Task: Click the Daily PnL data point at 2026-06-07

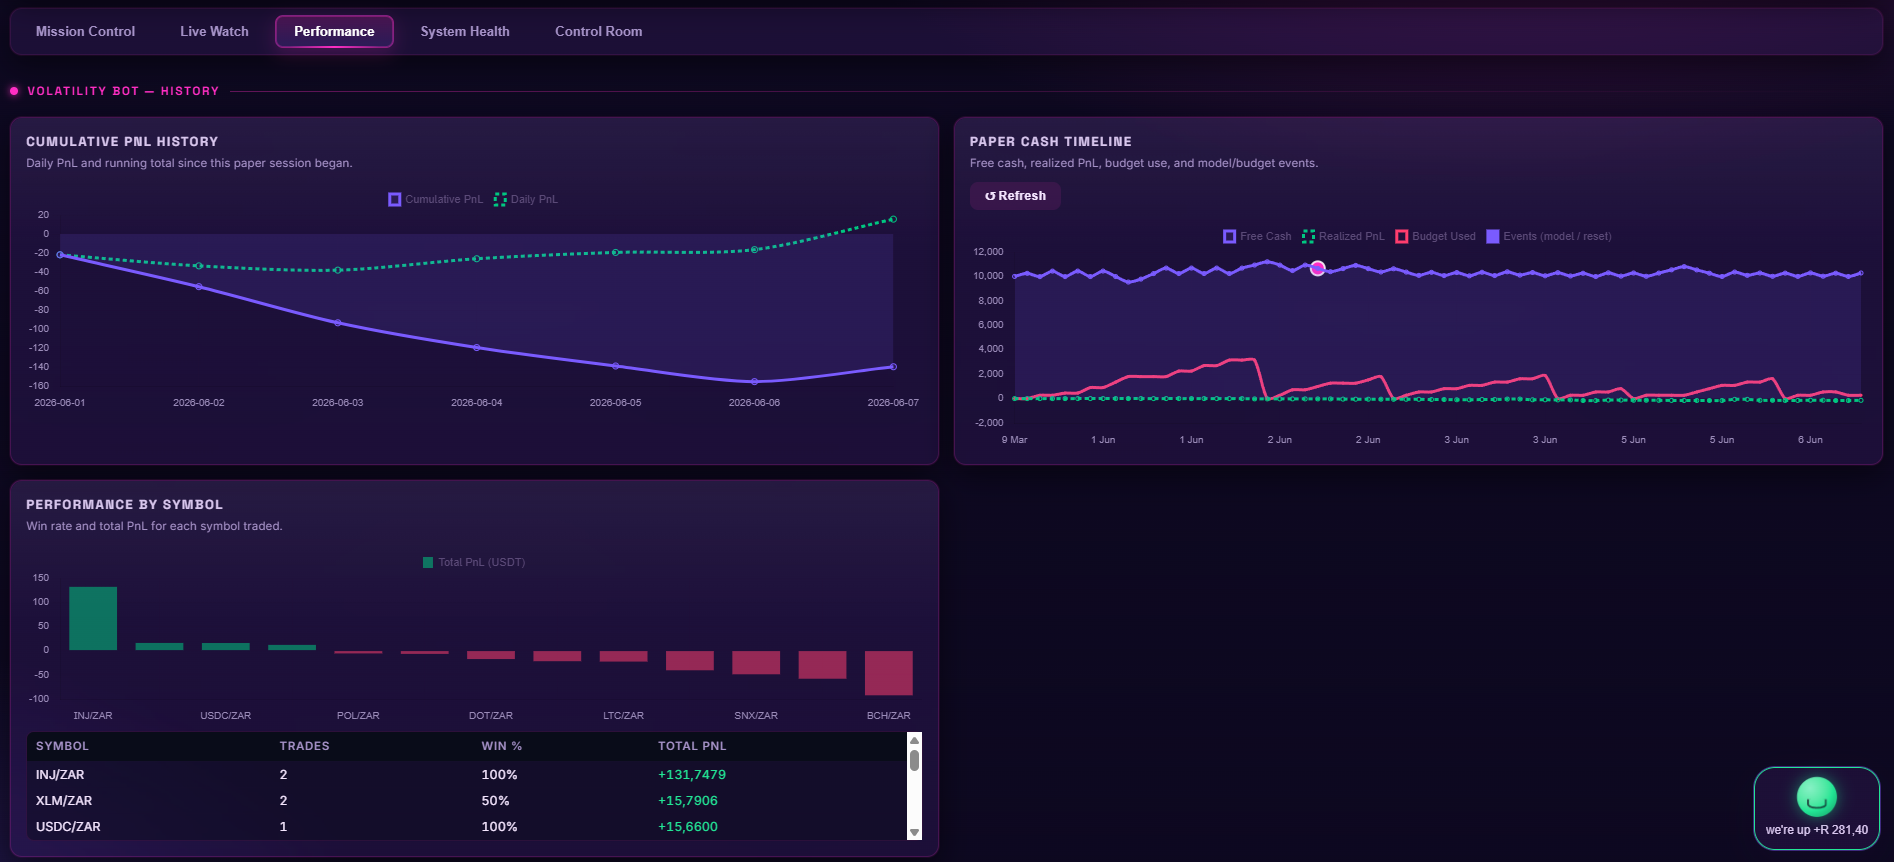Action: coord(893,219)
